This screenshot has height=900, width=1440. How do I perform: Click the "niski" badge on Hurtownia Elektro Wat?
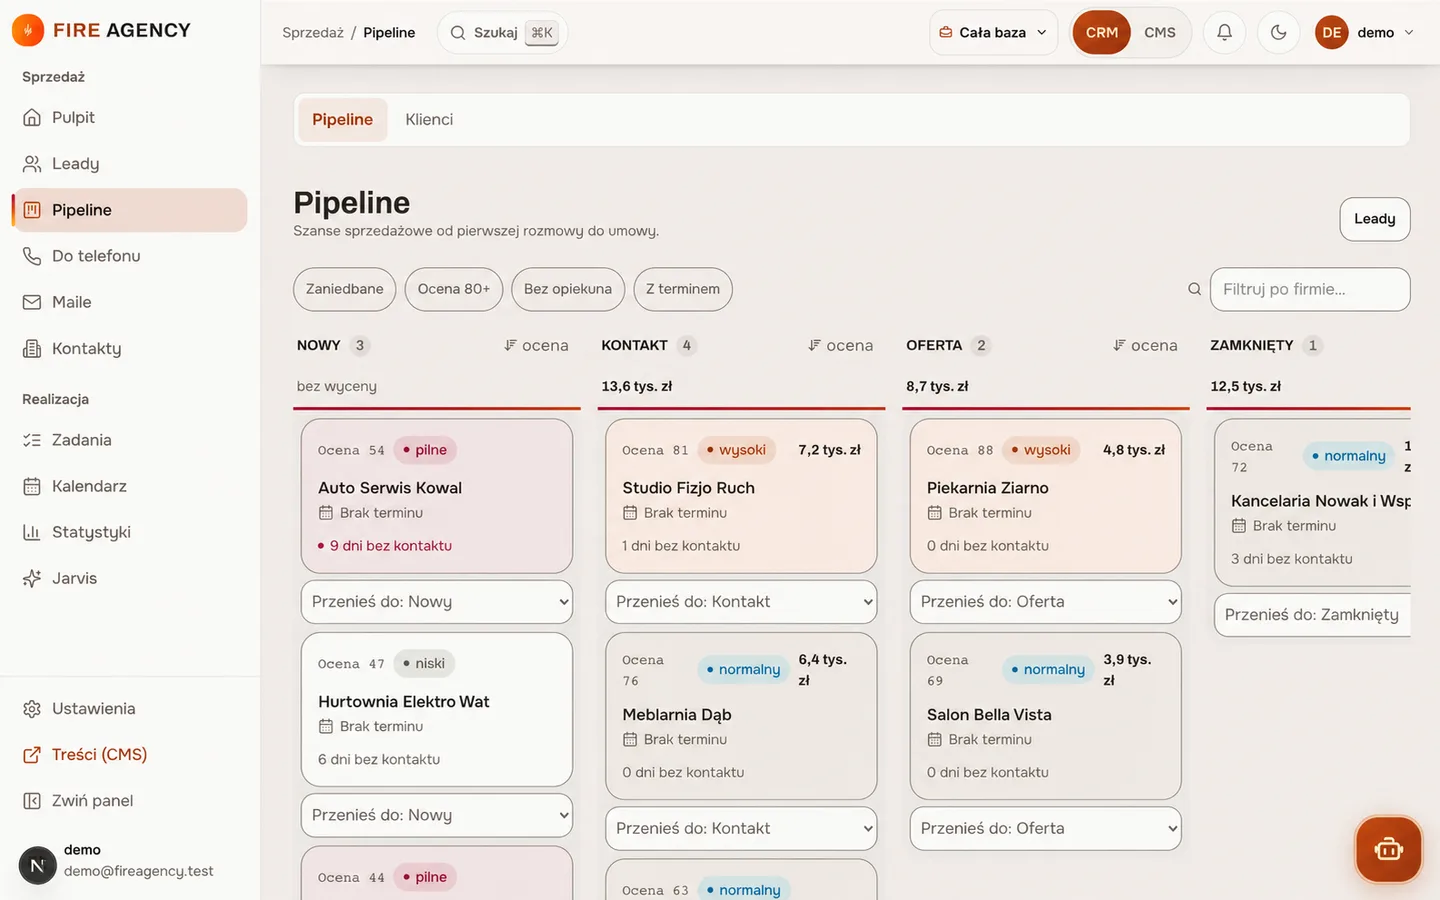(424, 664)
